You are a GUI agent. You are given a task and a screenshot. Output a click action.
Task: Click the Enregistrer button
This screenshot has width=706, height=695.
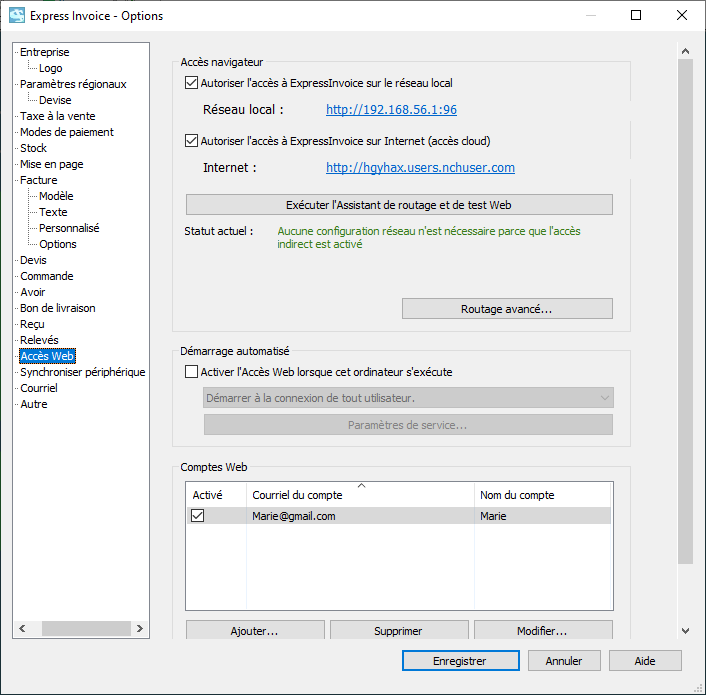tap(459, 661)
